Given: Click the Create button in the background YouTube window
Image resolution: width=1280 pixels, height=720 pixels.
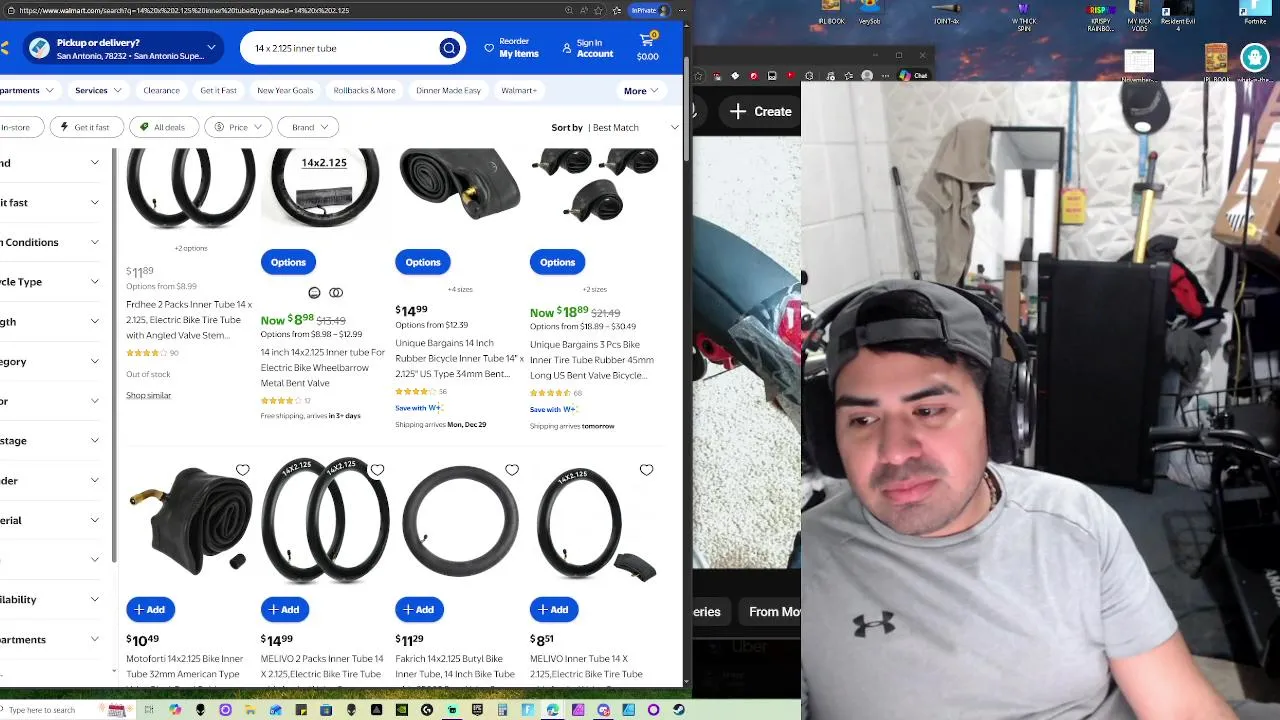Looking at the screenshot, I should (761, 111).
